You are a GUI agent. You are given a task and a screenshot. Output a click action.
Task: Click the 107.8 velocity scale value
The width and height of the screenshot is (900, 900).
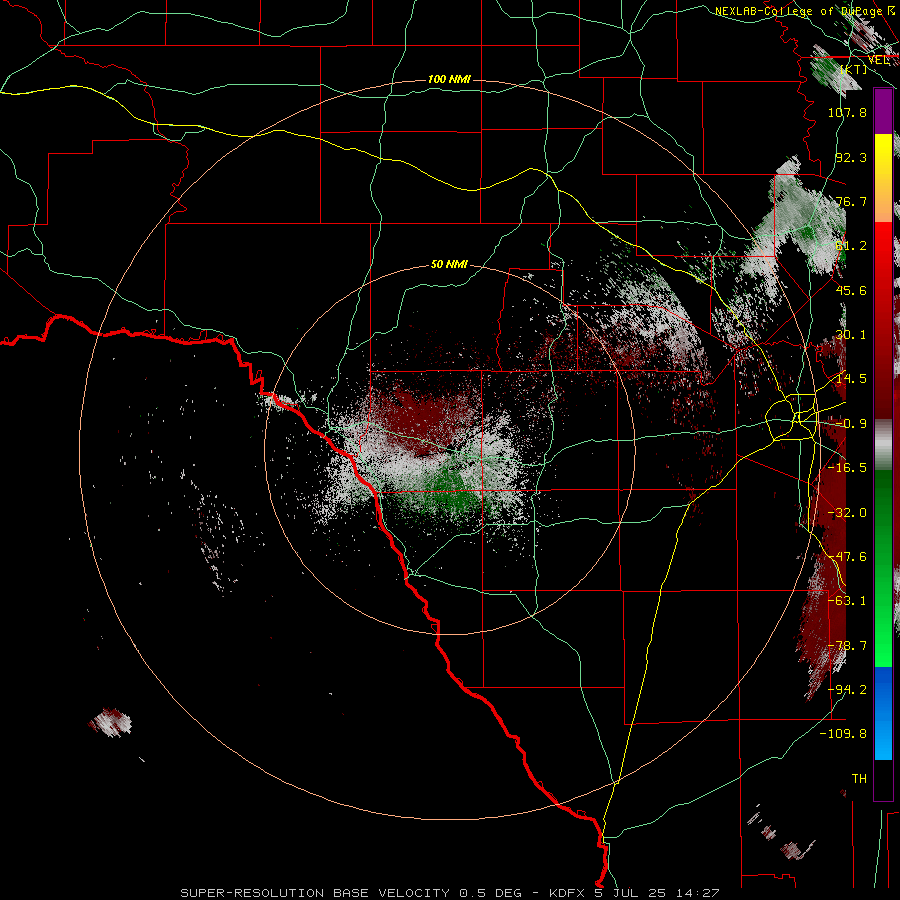[847, 112]
